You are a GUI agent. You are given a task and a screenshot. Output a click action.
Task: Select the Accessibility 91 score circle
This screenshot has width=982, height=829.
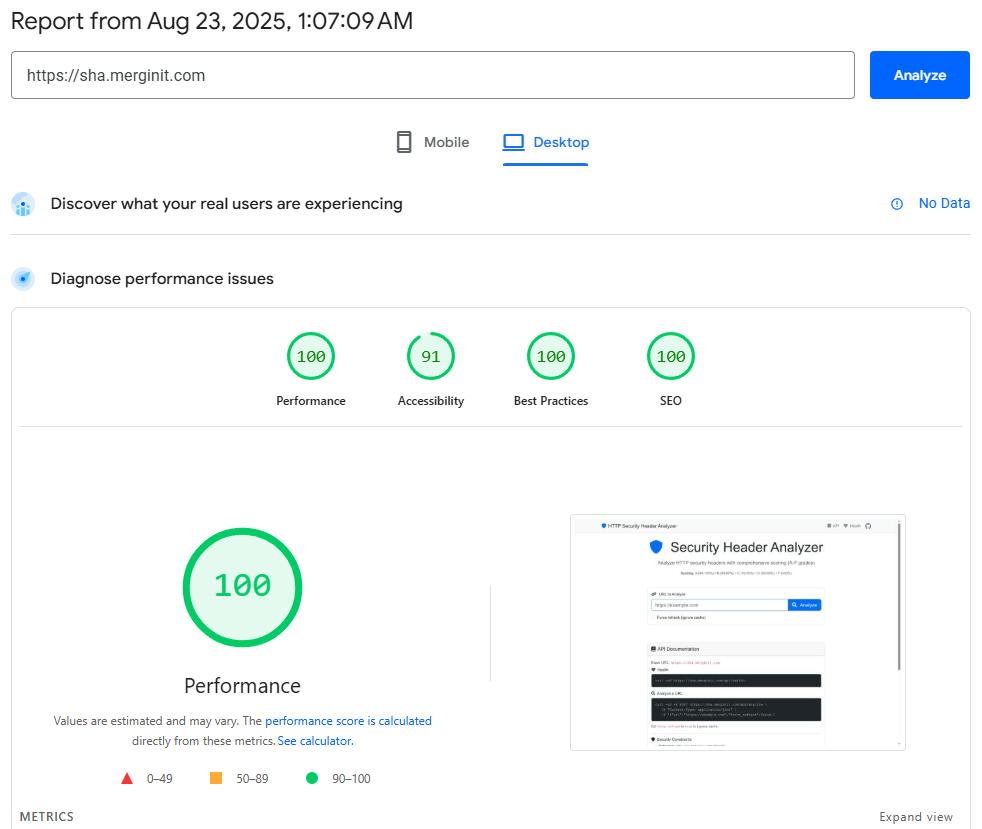(431, 356)
